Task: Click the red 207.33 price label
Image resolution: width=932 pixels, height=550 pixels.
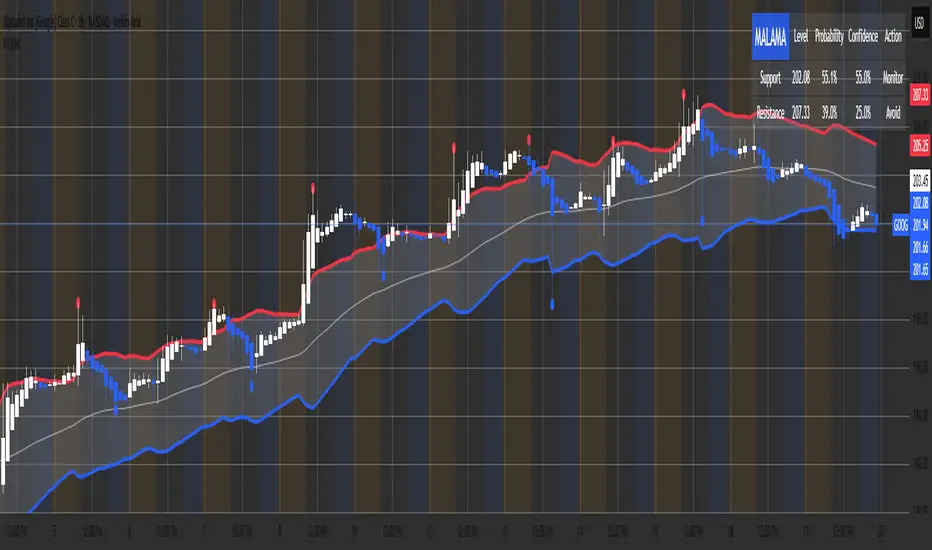Action: point(920,92)
